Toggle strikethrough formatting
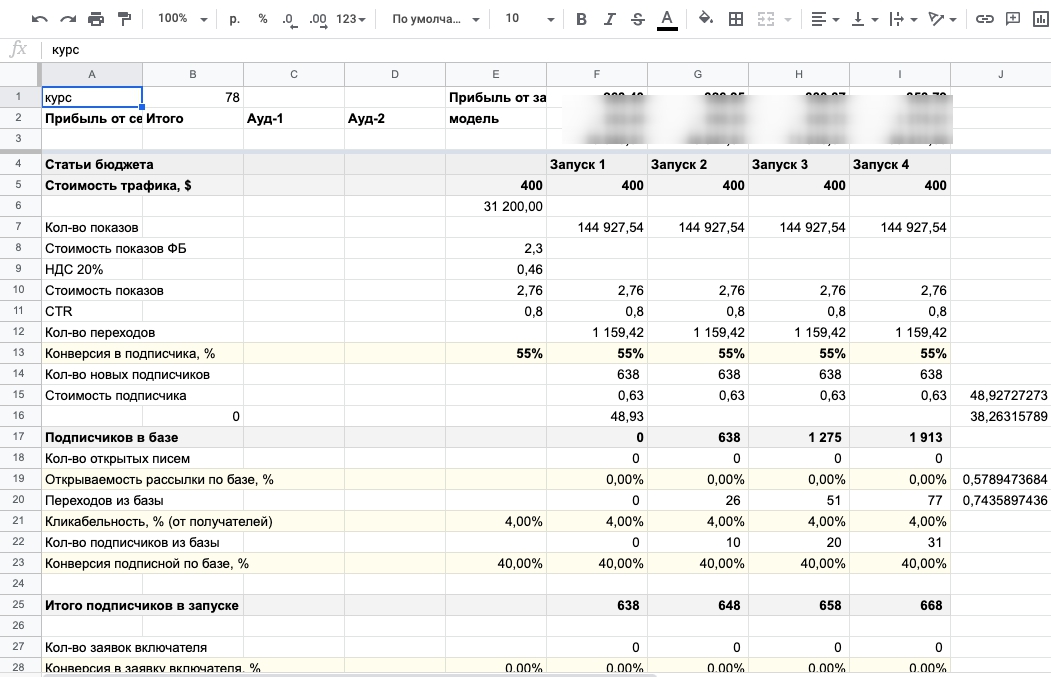This screenshot has width=1051, height=677. [638, 19]
